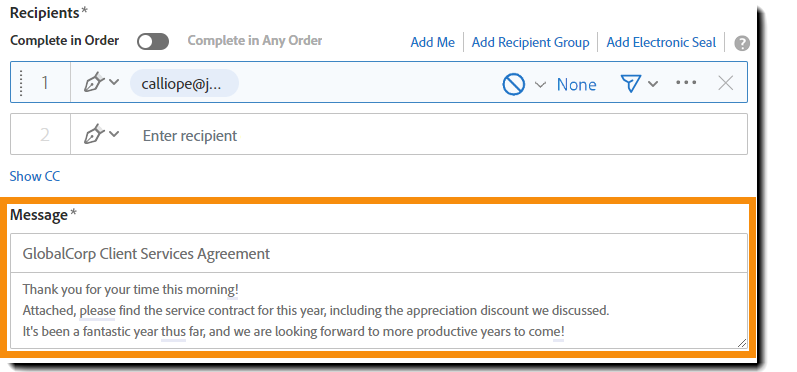Click the Show CC link
The height and width of the screenshot is (372, 797).
tap(35, 176)
